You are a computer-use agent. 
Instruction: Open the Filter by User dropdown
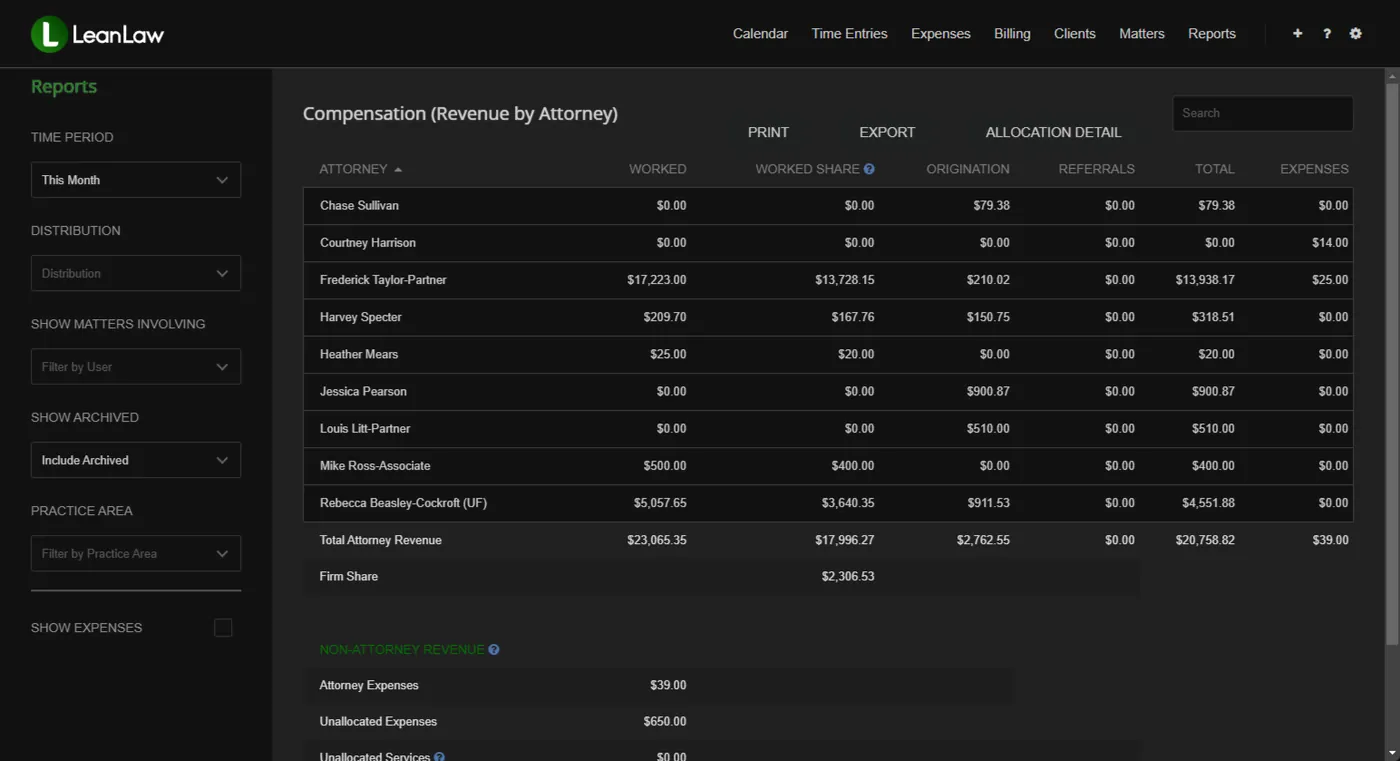pyautogui.click(x=136, y=367)
